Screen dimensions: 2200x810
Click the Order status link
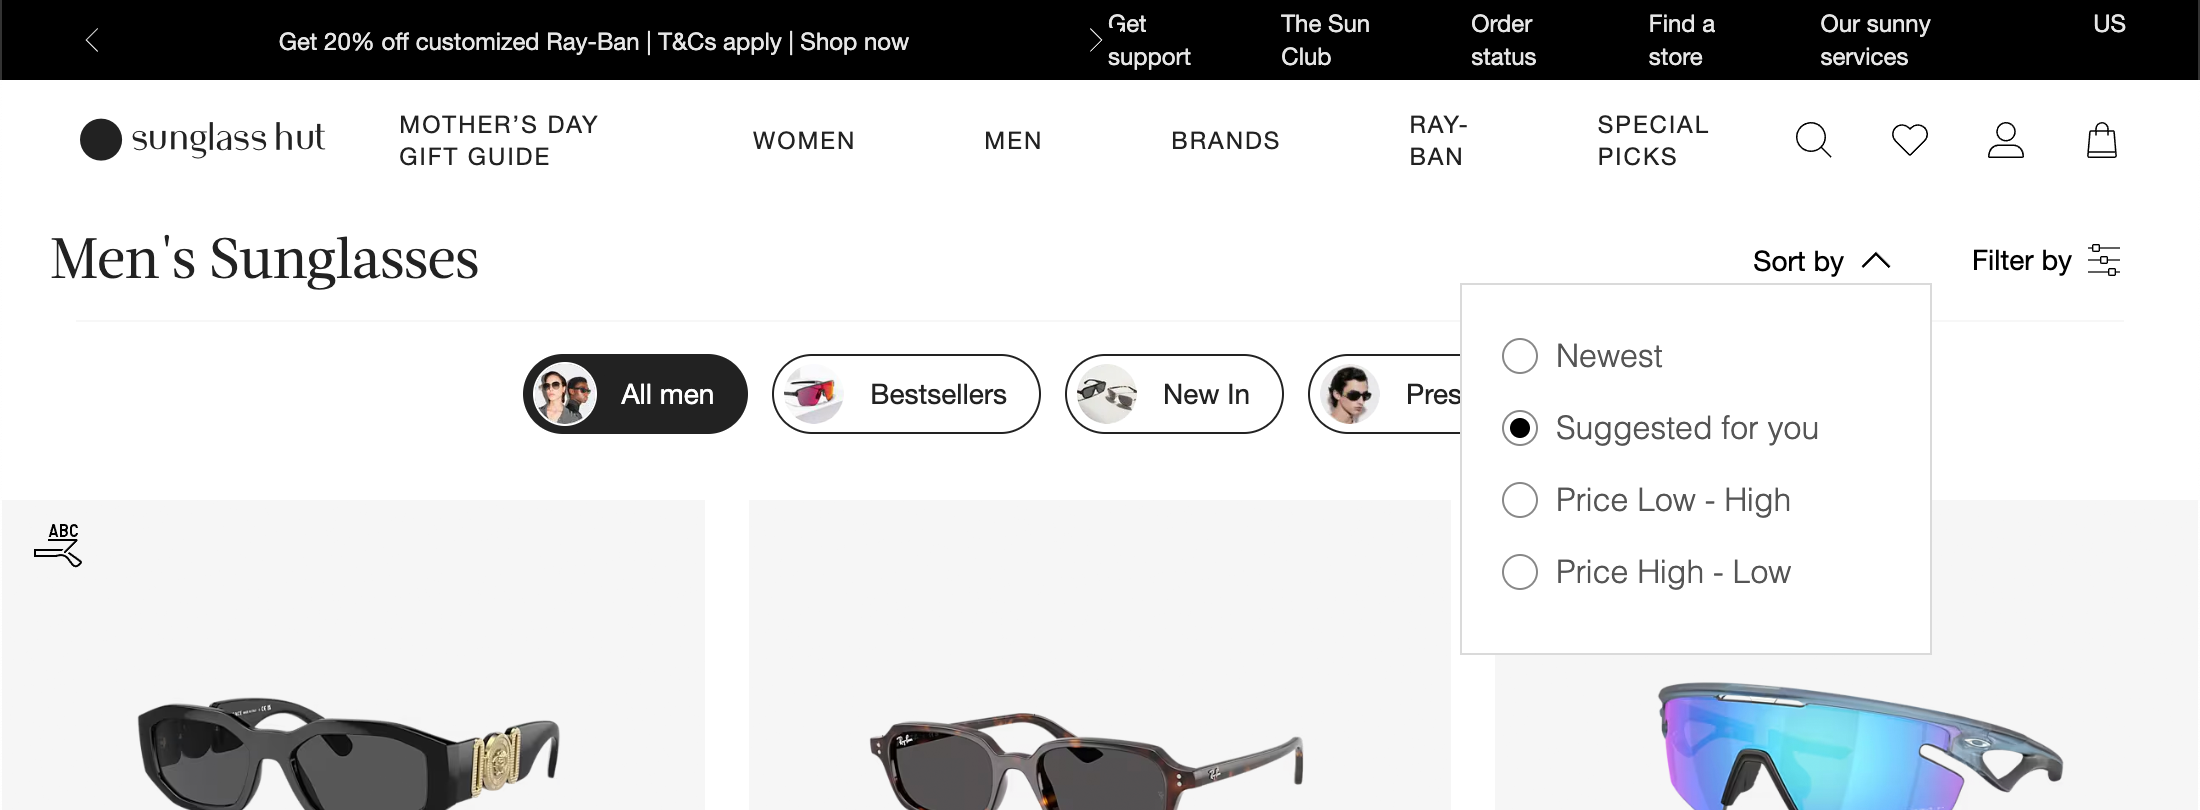(x=1503, y=40)
